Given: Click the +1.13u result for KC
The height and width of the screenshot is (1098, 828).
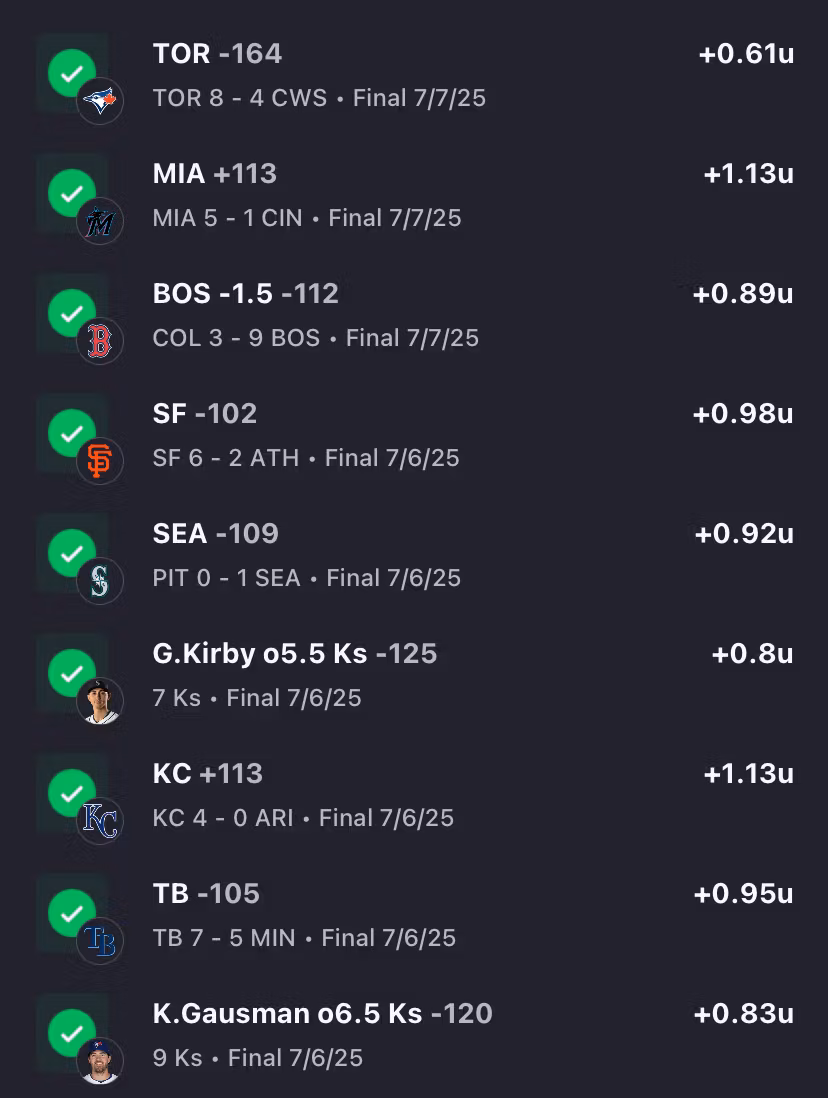Looking at the screenshot, I should coord(748,773).
